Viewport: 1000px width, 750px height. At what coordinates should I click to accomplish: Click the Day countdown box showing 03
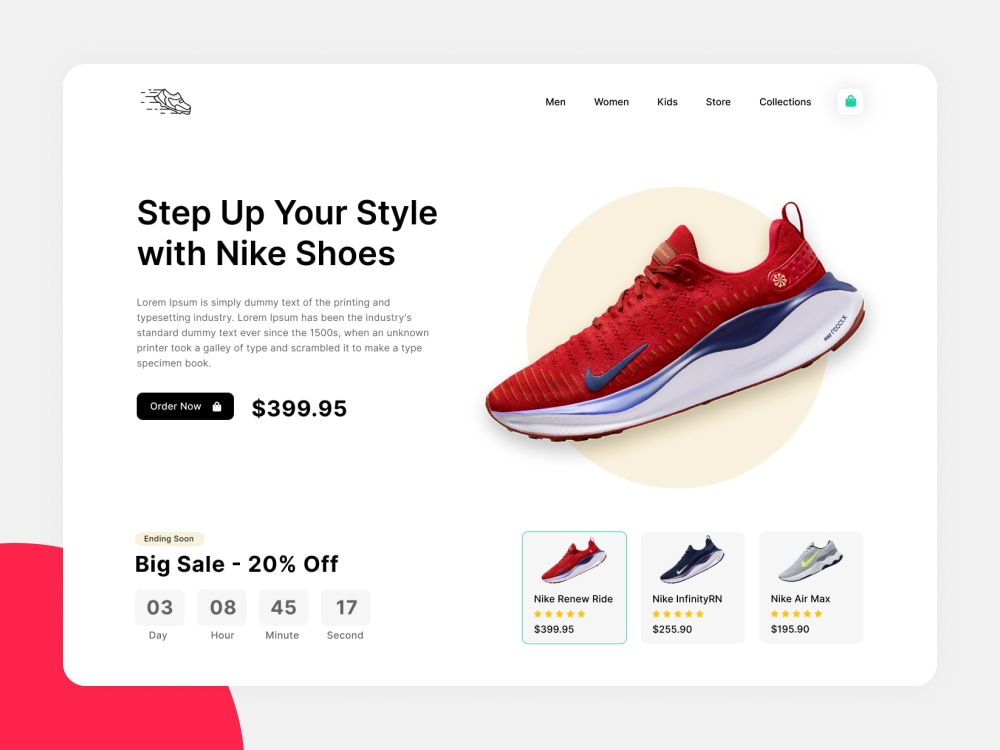click(159, 608)
